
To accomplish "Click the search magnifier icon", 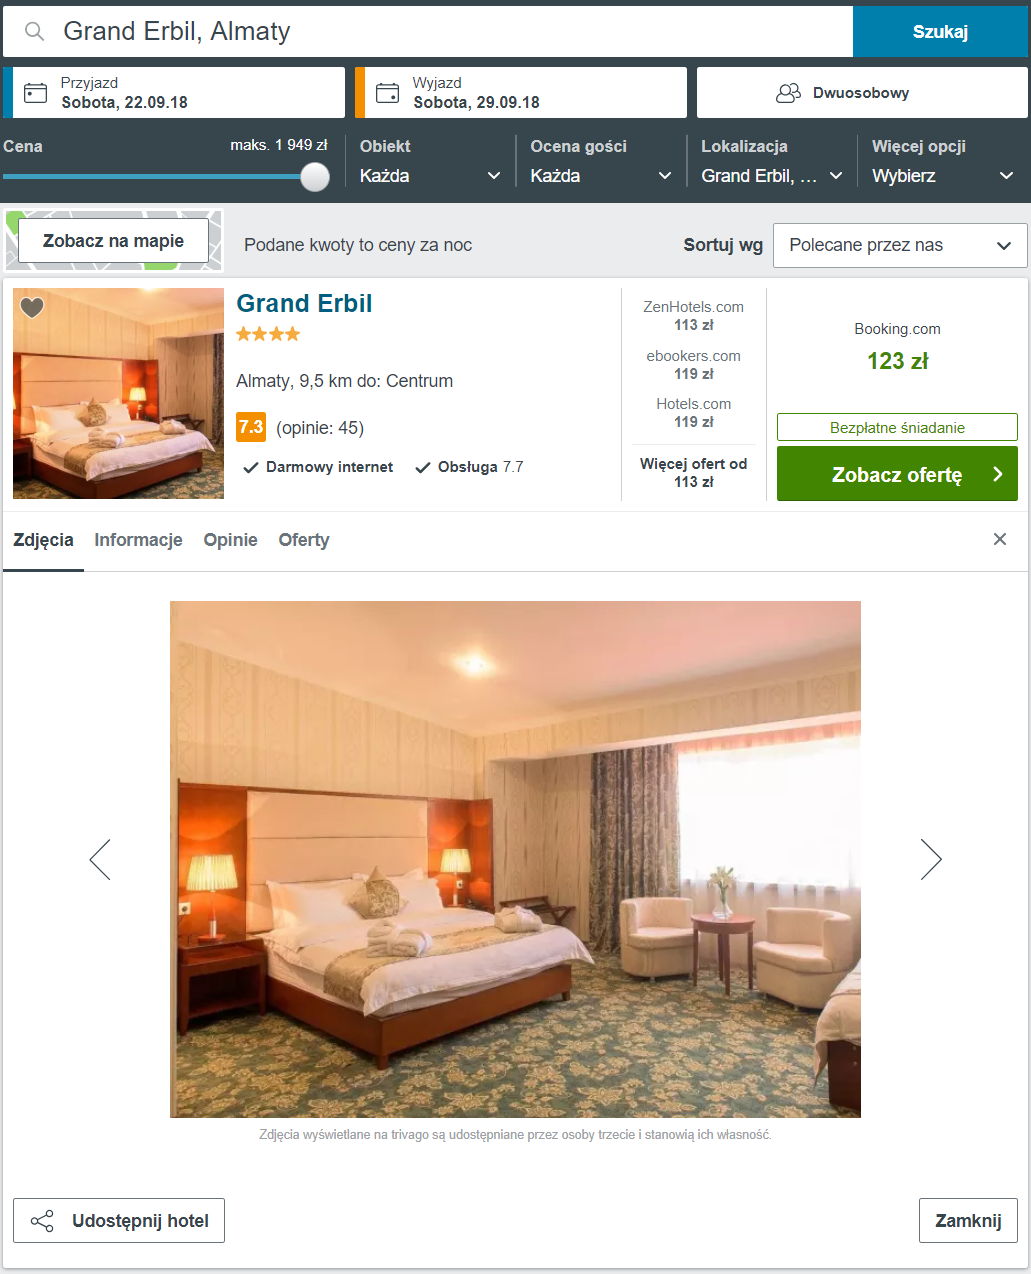I will (35, 32).
